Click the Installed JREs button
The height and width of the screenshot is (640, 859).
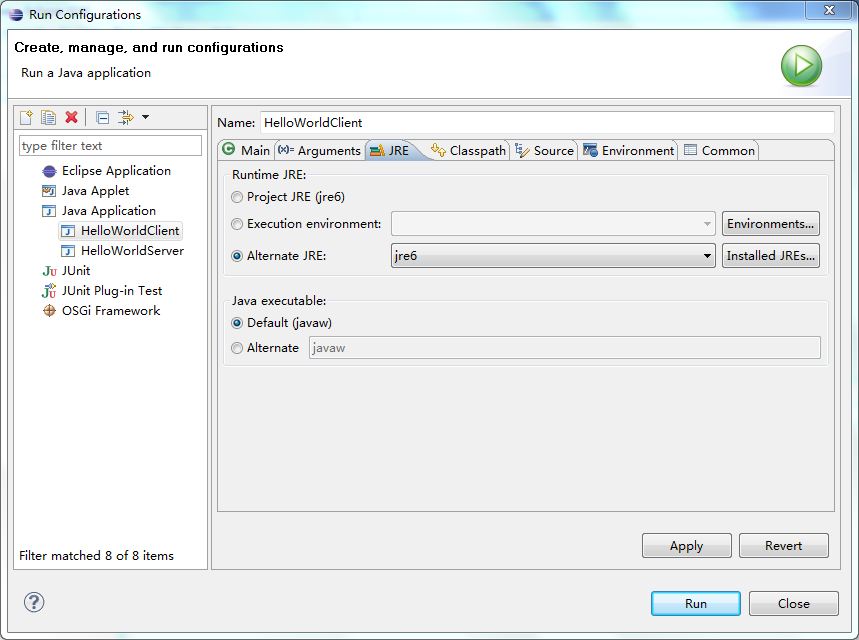click(x=771, y=256)
